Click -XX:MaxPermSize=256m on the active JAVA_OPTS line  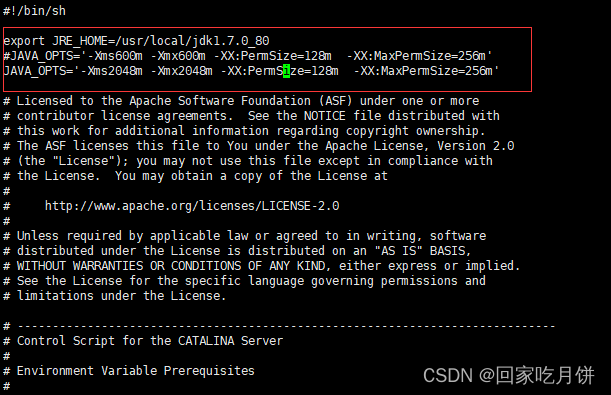(x=423, y=71)
